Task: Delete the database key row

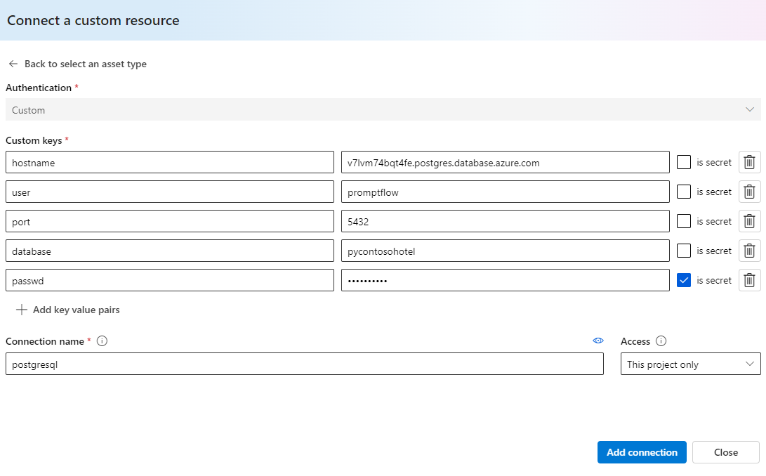Action: [x=749, y=251]
